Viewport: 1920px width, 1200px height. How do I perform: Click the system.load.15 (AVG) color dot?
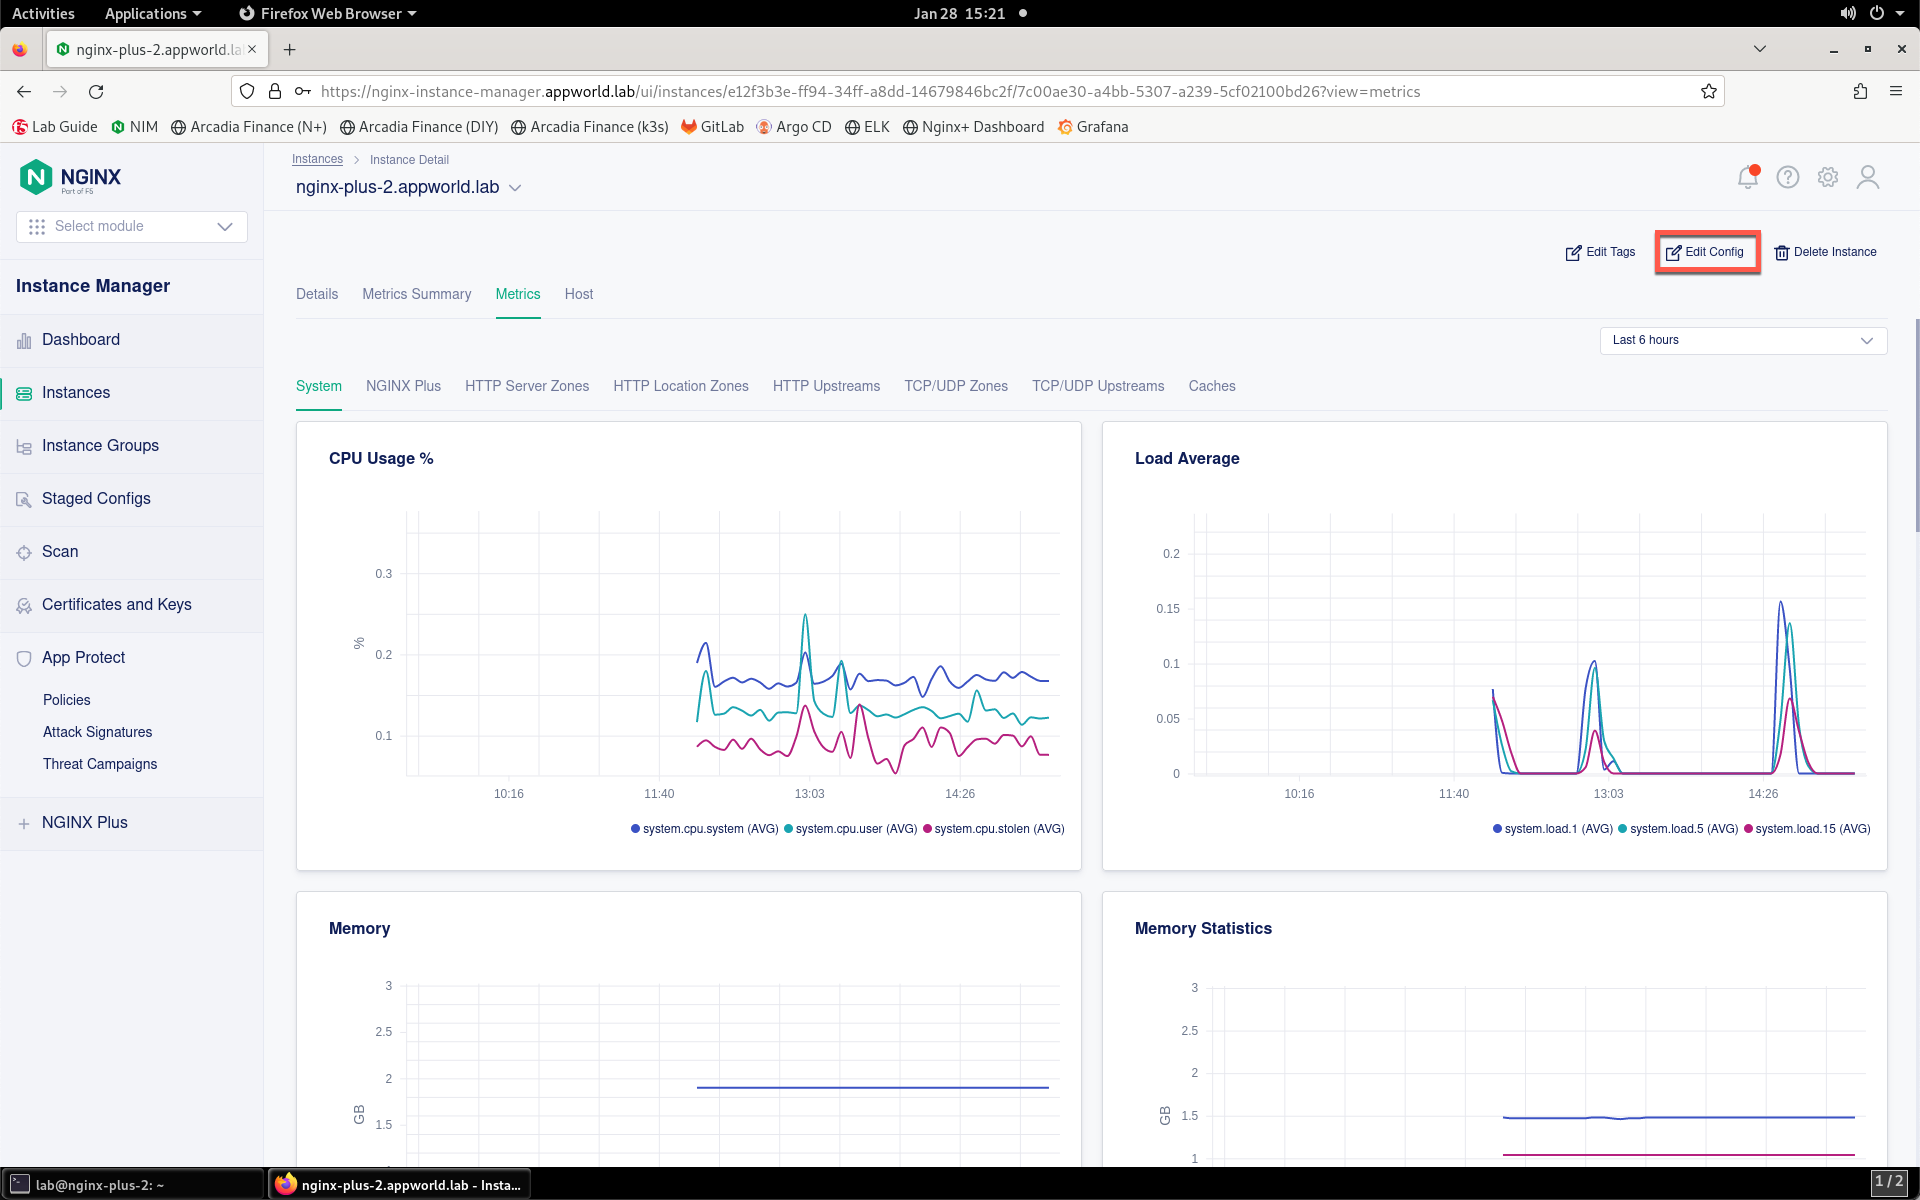(x=1748, y=829)
